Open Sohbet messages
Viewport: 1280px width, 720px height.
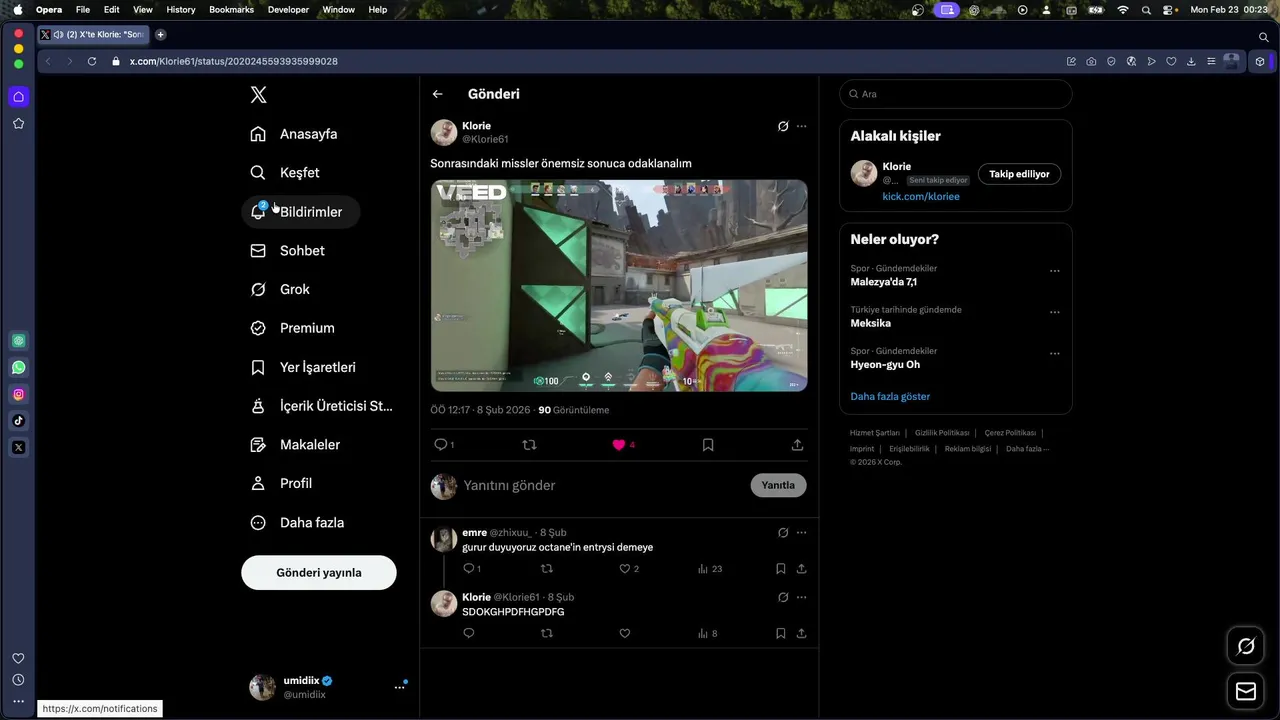pyautogui.click(x=288, y=251)
